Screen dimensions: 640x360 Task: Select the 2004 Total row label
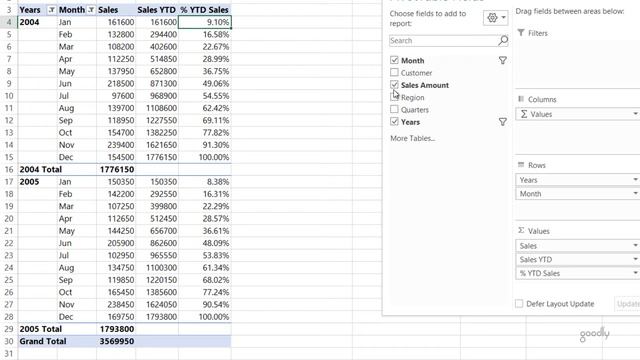coord(40,169)
